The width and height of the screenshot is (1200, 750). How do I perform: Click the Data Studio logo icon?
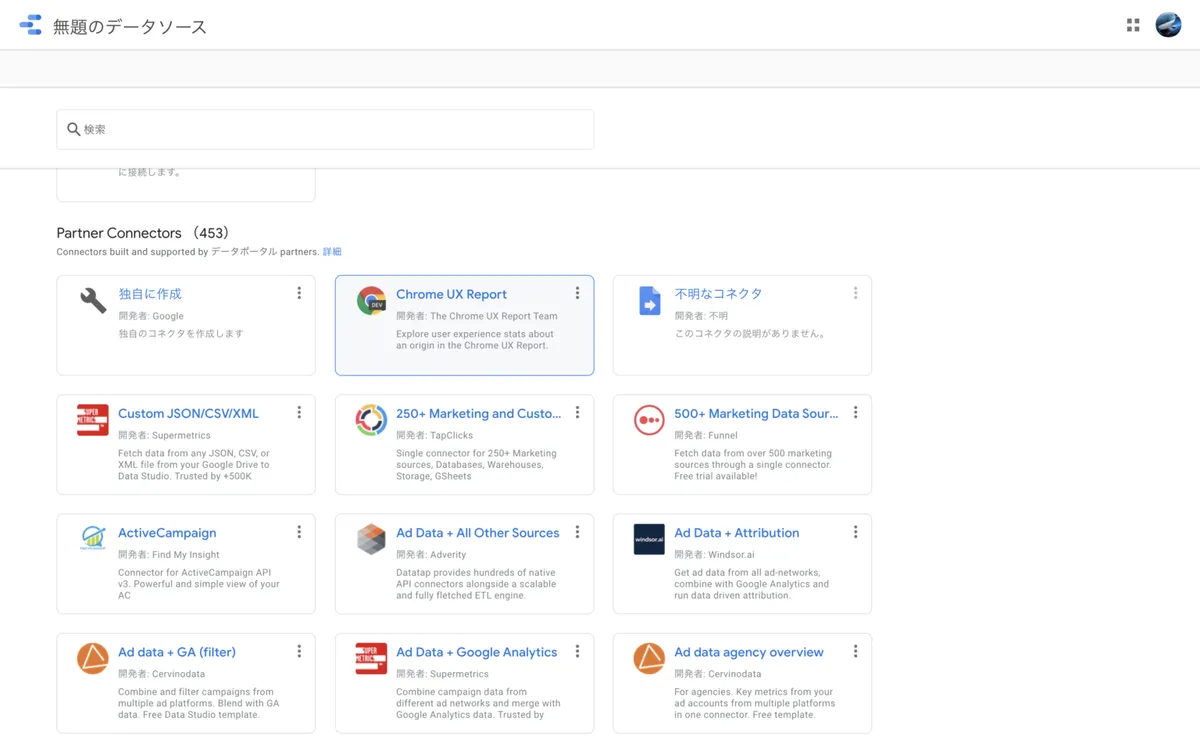click(x=30, y=25)
